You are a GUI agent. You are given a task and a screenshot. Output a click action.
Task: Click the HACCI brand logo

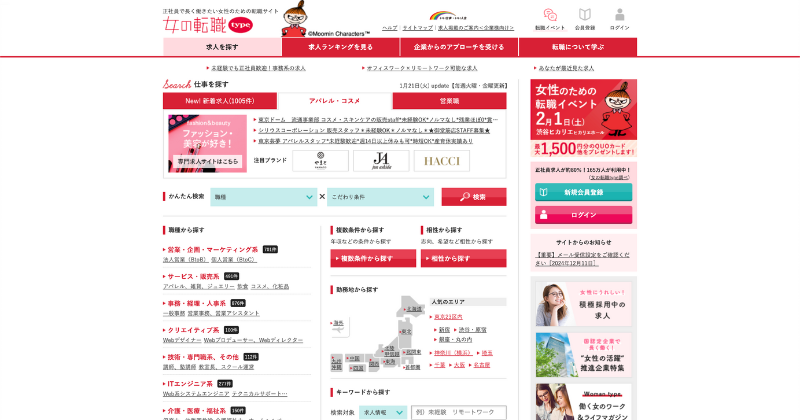tap(442, 161)
